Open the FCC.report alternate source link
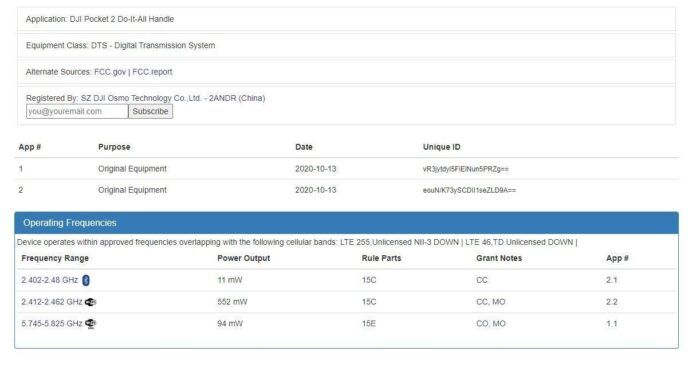Viewport: 700px width, 367px height. [x=152, y=72]
